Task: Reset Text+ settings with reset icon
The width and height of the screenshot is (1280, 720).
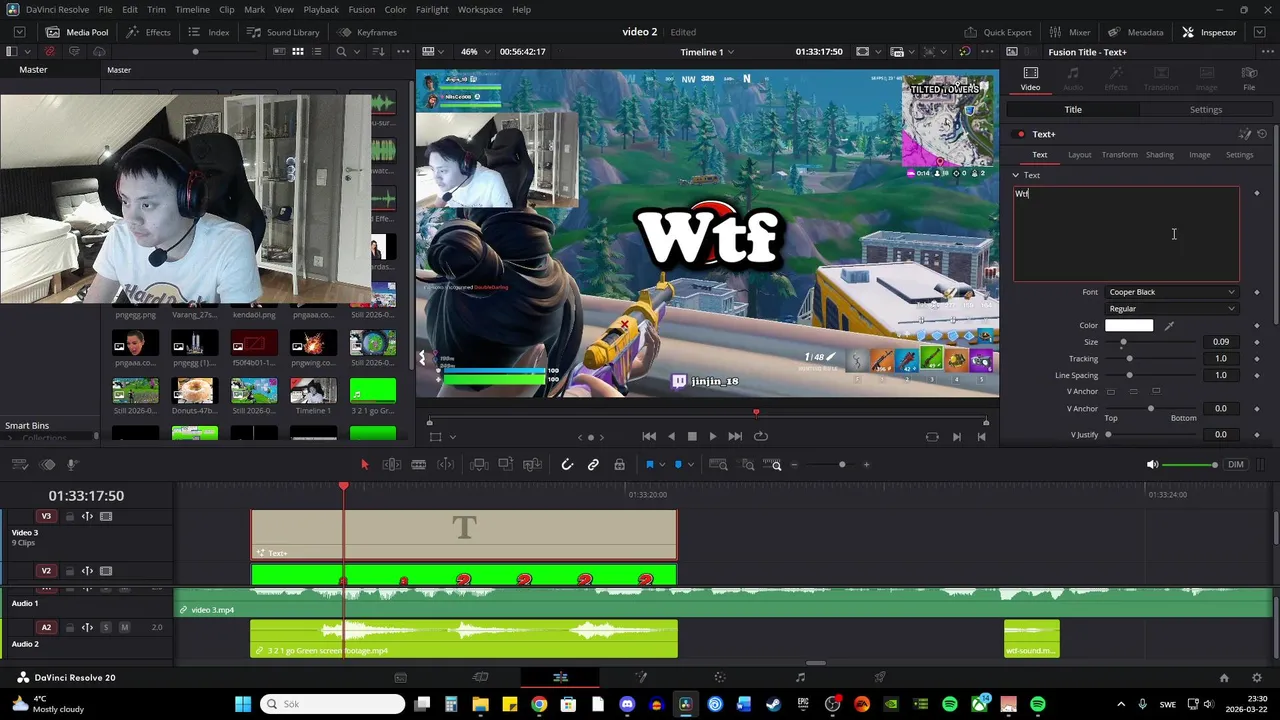Action: (x=1262, y=134)
